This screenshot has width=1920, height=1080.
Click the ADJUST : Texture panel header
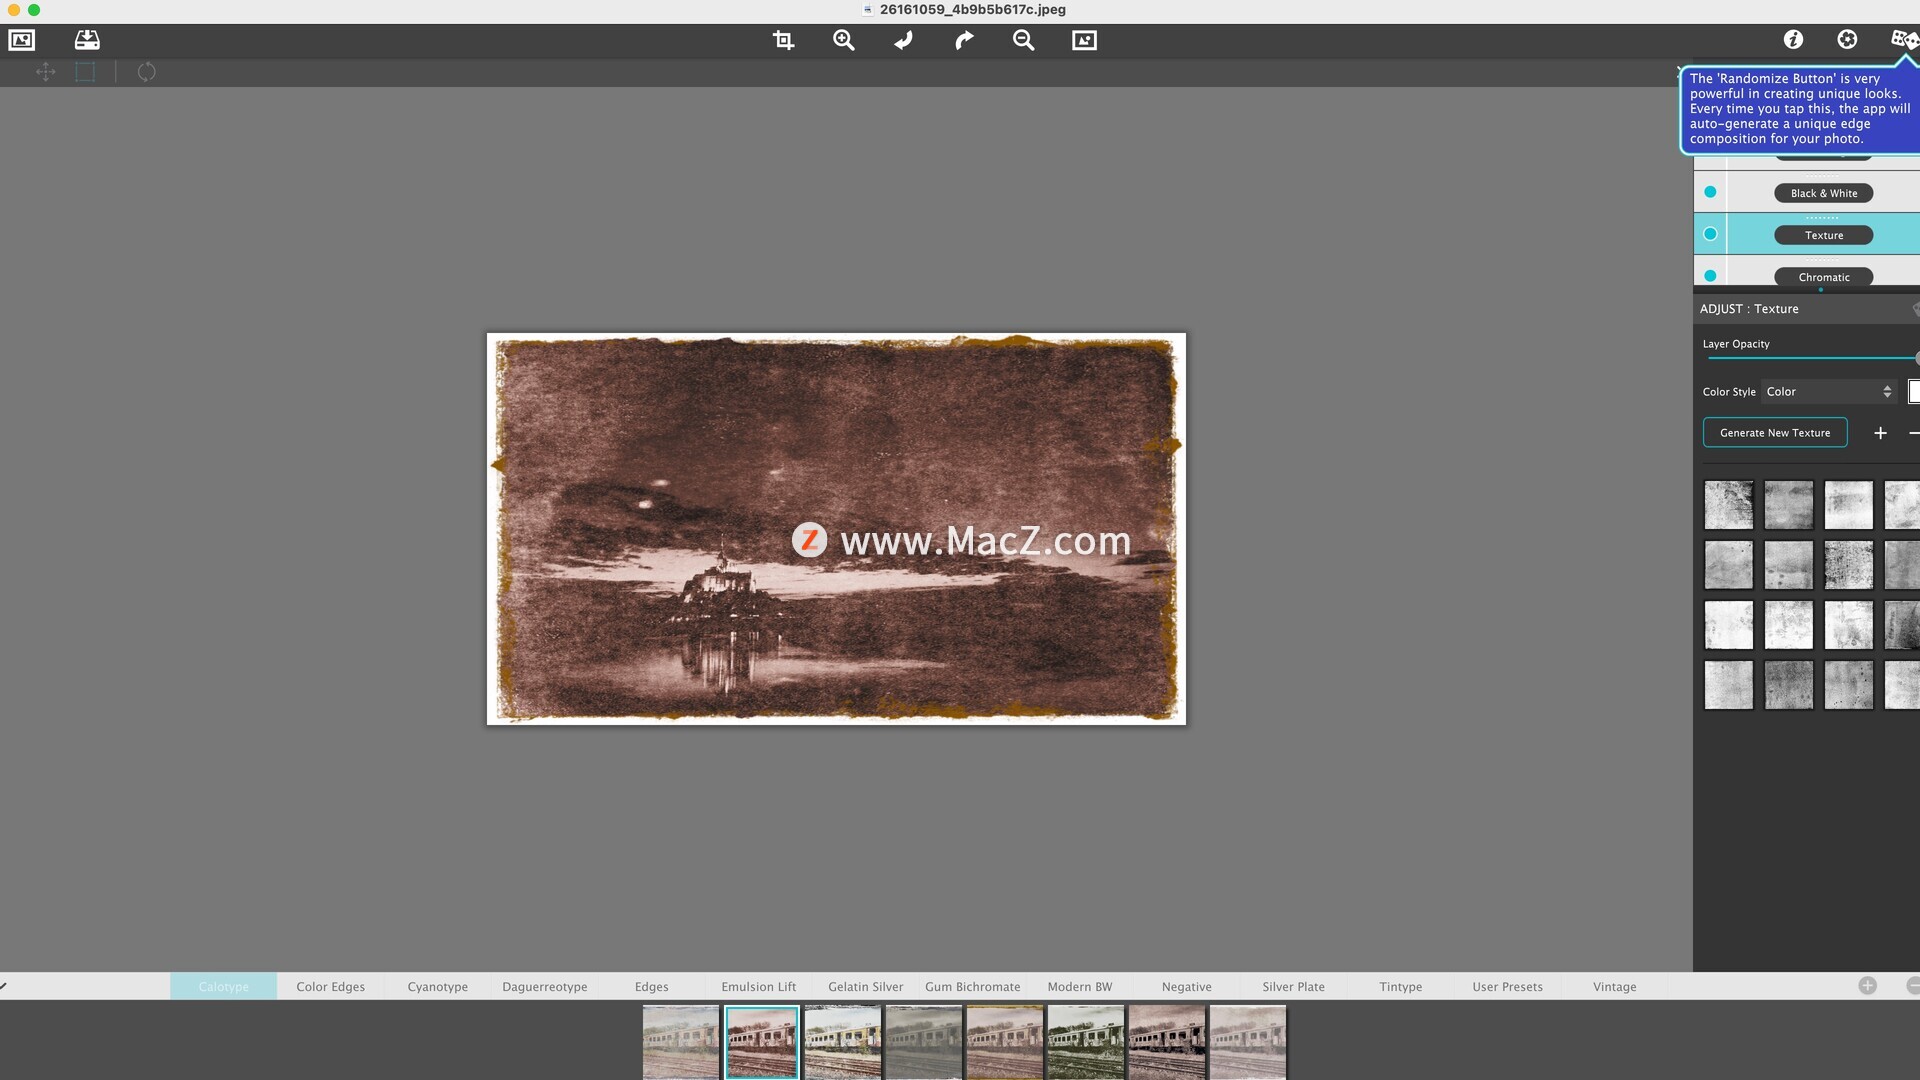[1806, 309]
